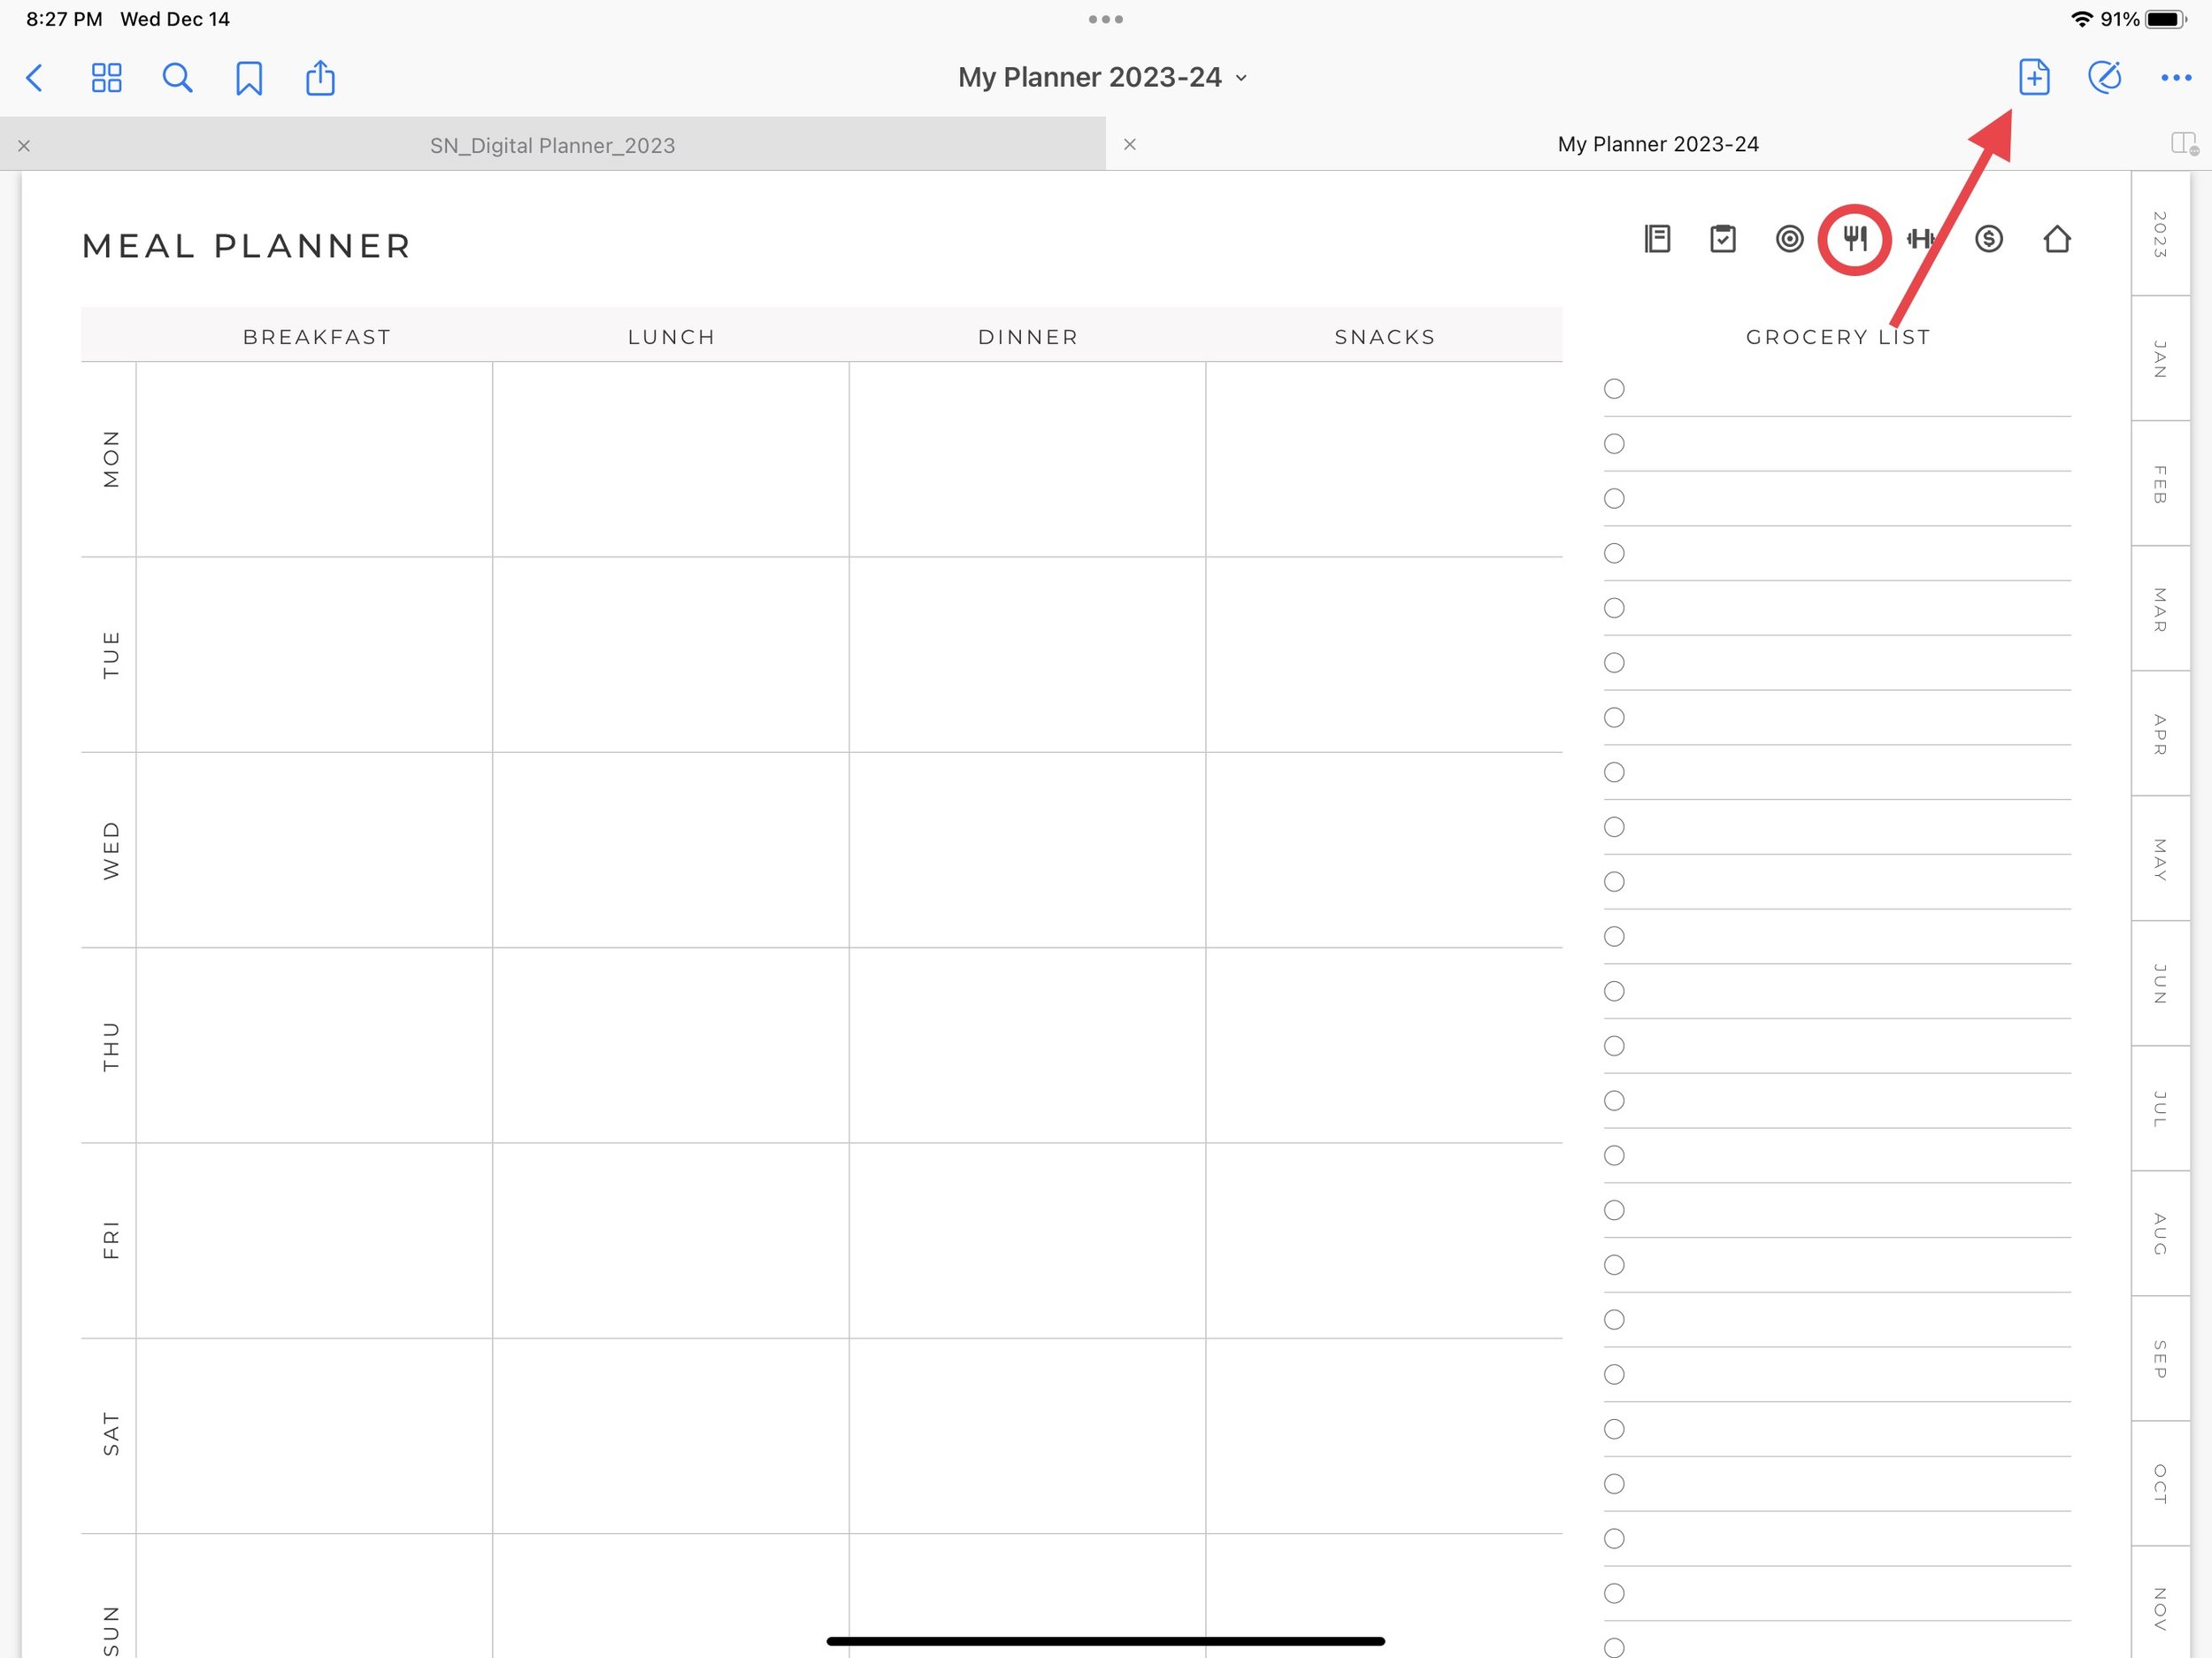Screen dimensions: 2212x1658
Task: Tap the Friday breakfast cell
Action: point(314,1240)
